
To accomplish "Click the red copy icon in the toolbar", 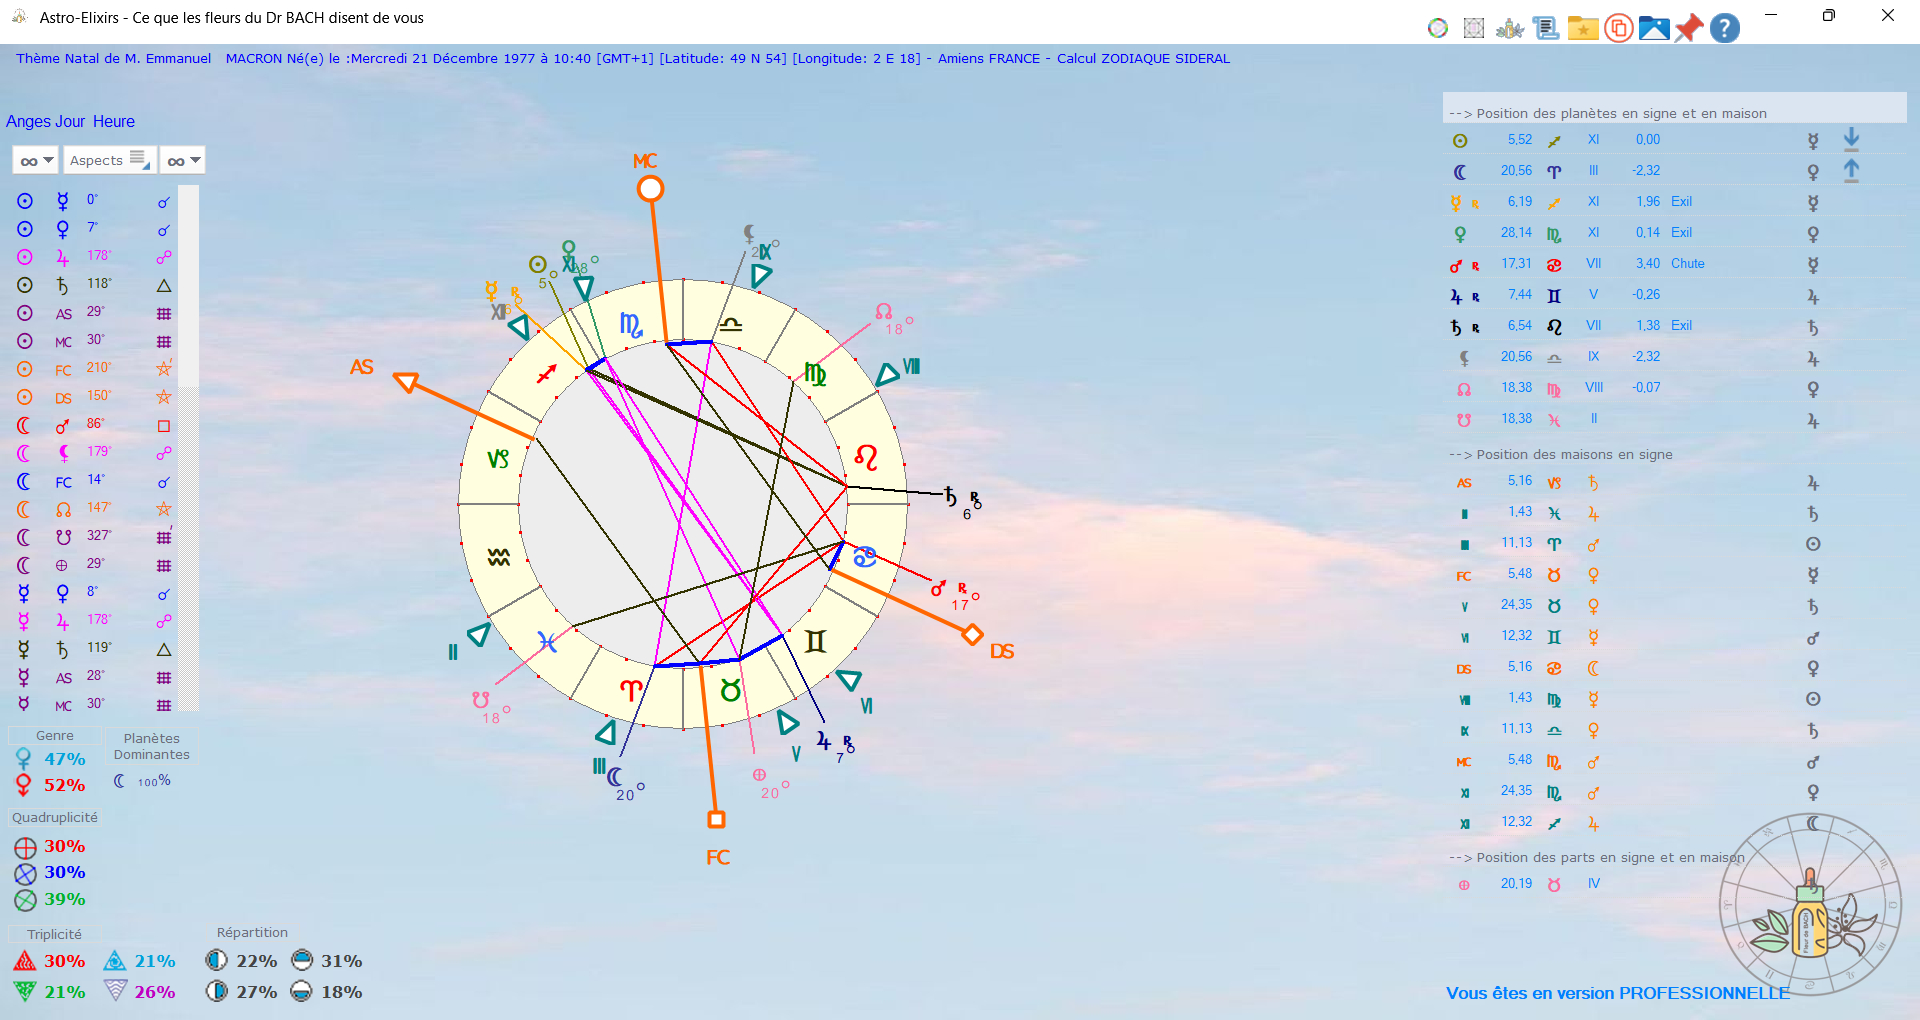I will click(1618, 28).
